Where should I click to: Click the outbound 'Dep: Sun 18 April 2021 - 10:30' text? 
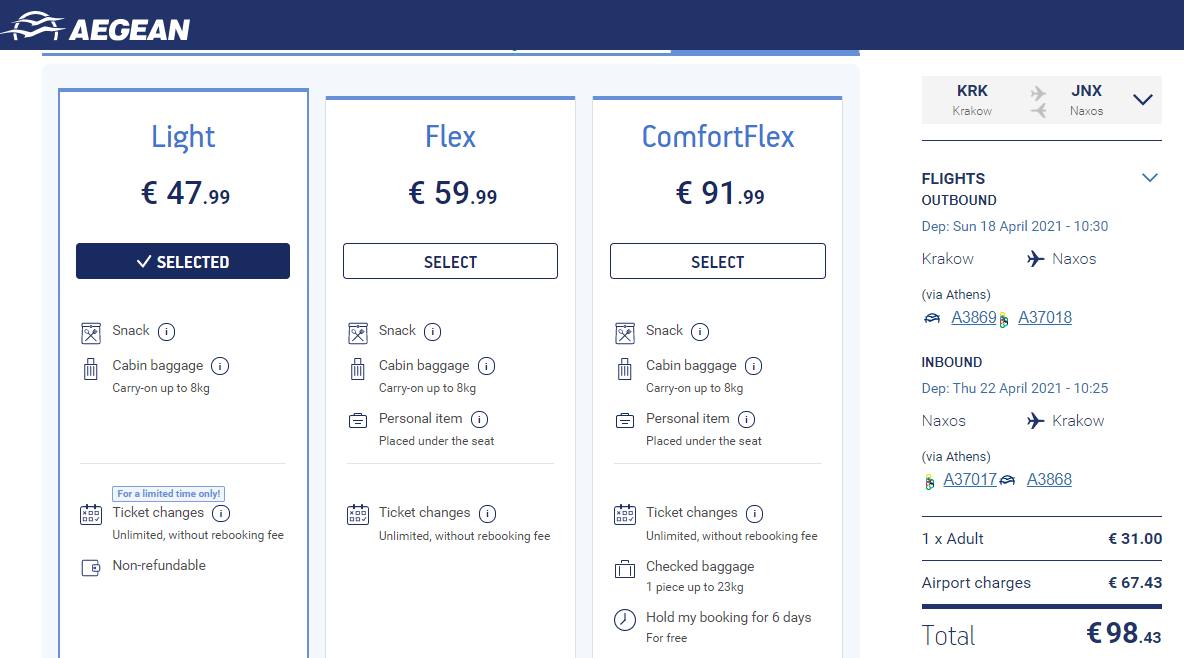click(x=1014, y=227)
